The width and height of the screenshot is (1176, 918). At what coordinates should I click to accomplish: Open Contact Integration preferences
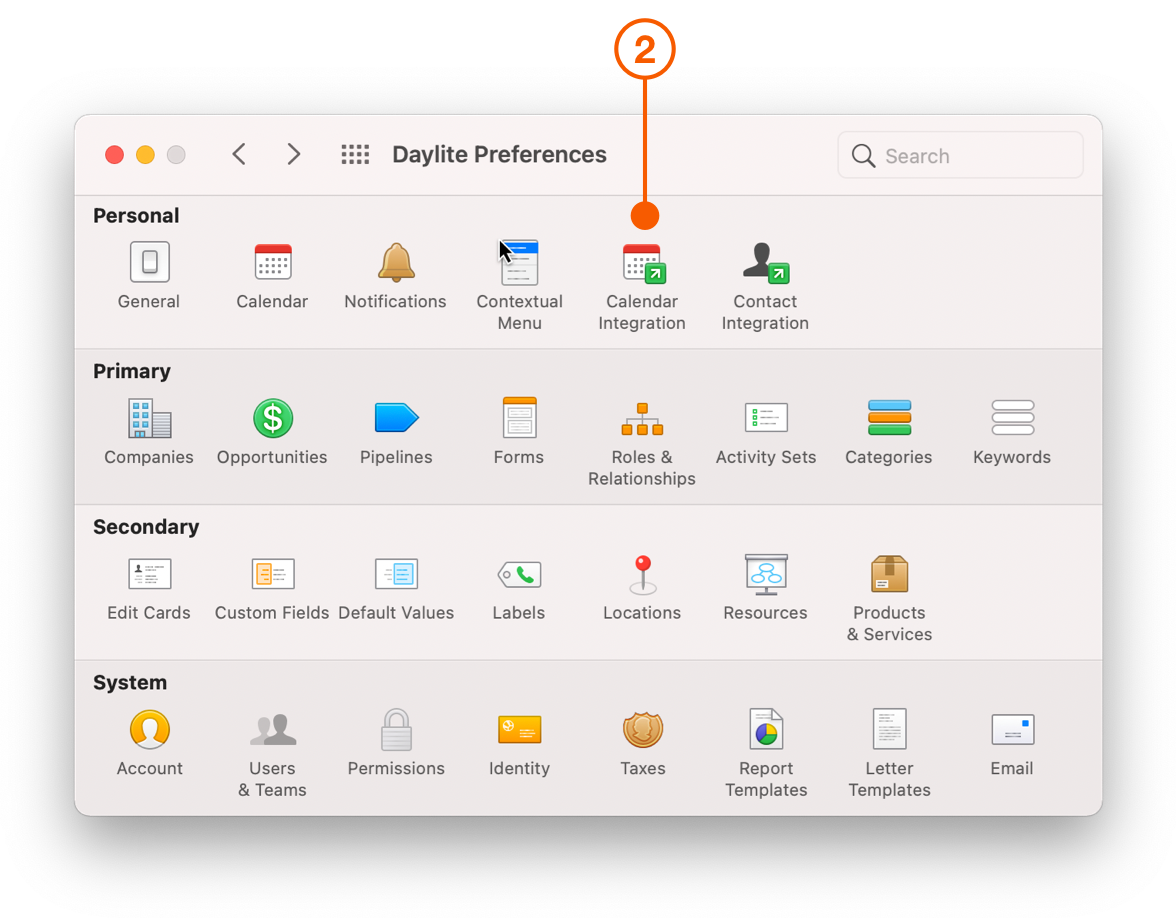click(765, 265)
